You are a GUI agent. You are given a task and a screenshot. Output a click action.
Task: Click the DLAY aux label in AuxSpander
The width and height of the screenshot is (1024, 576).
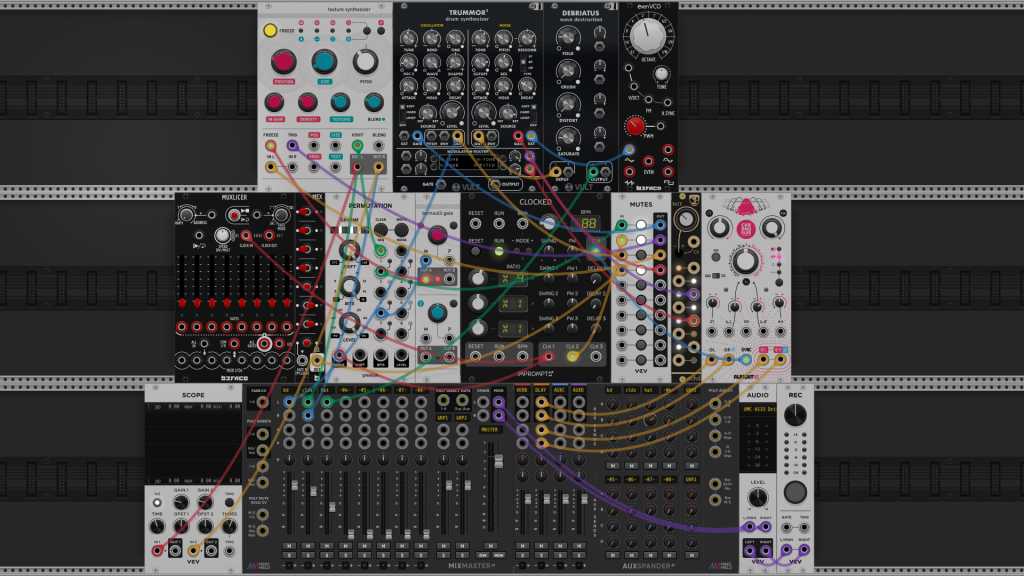tap(541, 391)
